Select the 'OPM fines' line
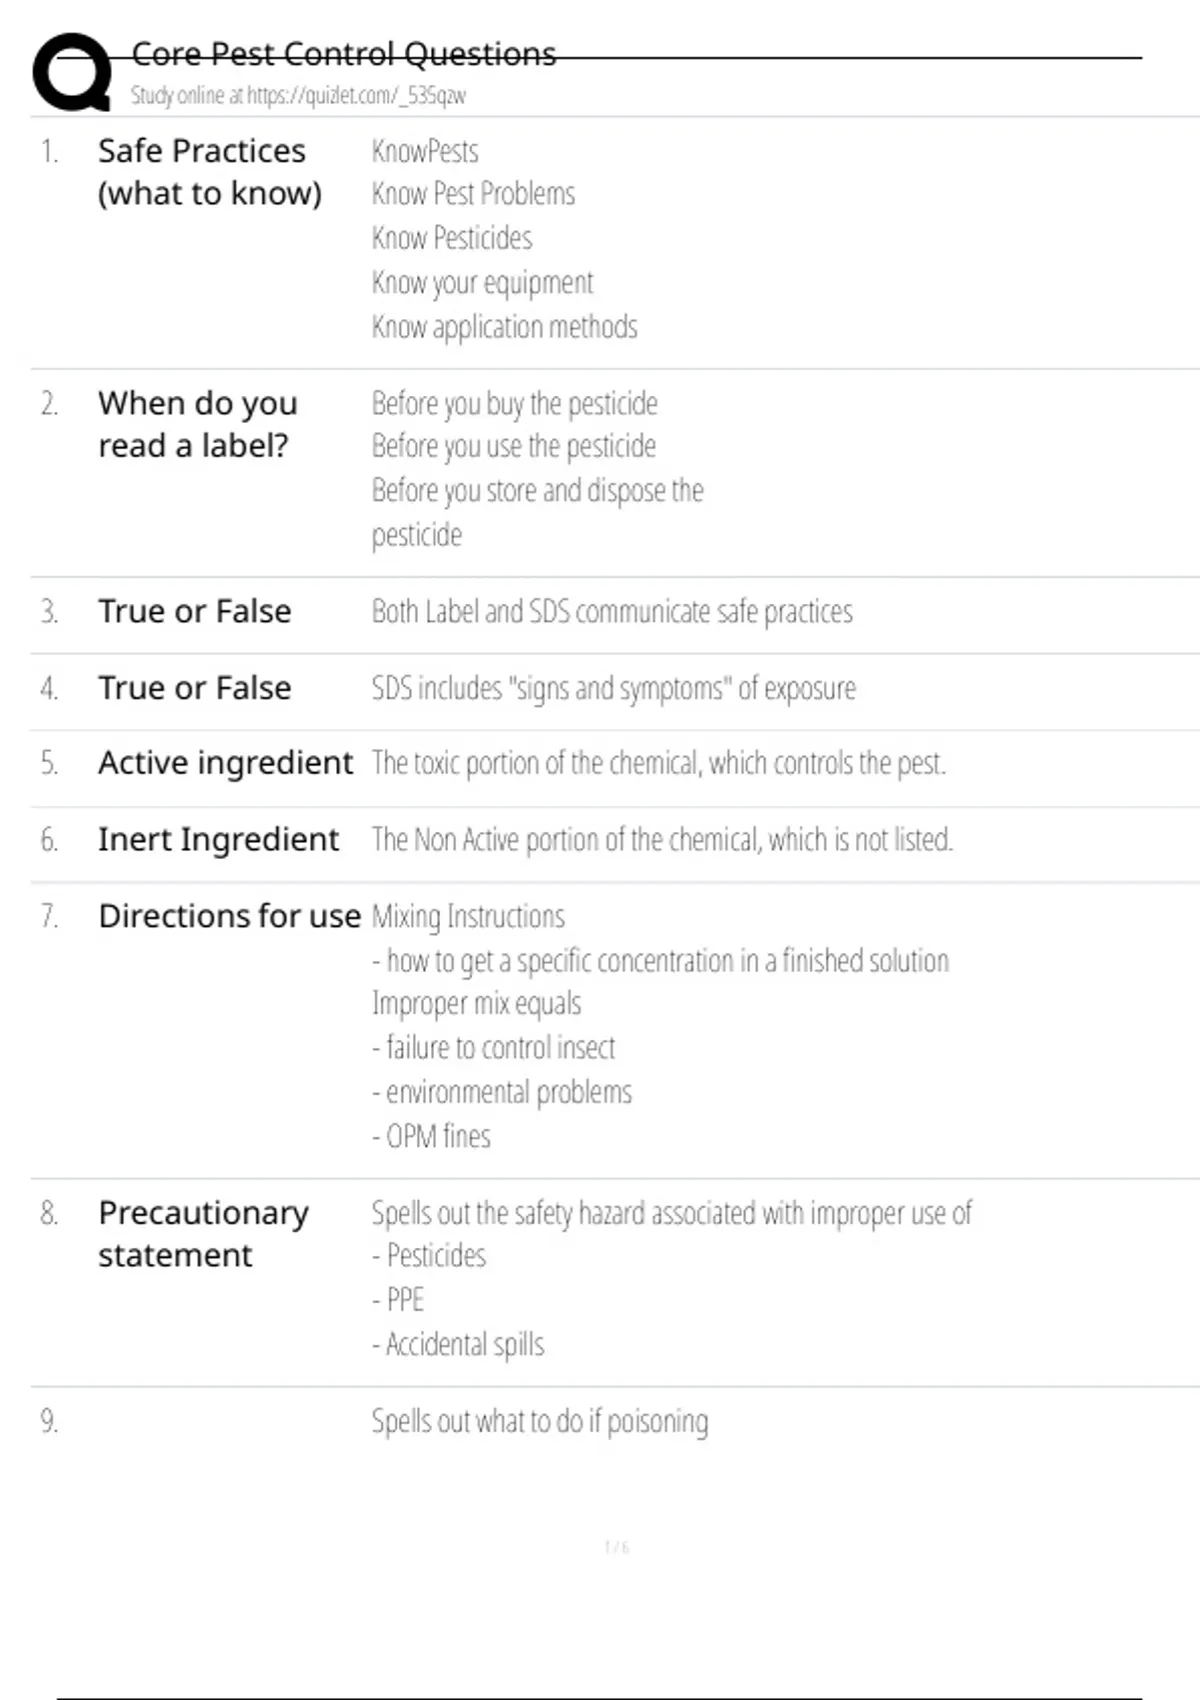The width and height of the screenshot is (1200, 1700). 432,1137
